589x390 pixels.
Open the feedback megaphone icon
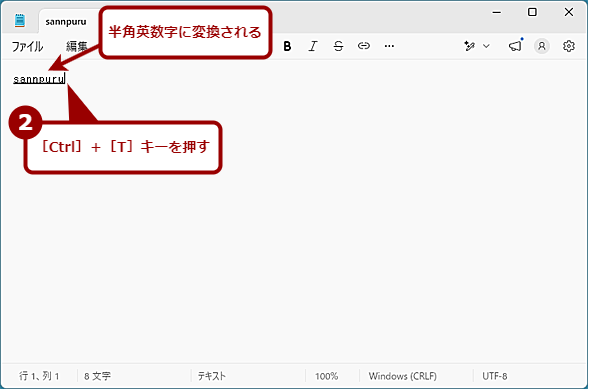(515, 46)
